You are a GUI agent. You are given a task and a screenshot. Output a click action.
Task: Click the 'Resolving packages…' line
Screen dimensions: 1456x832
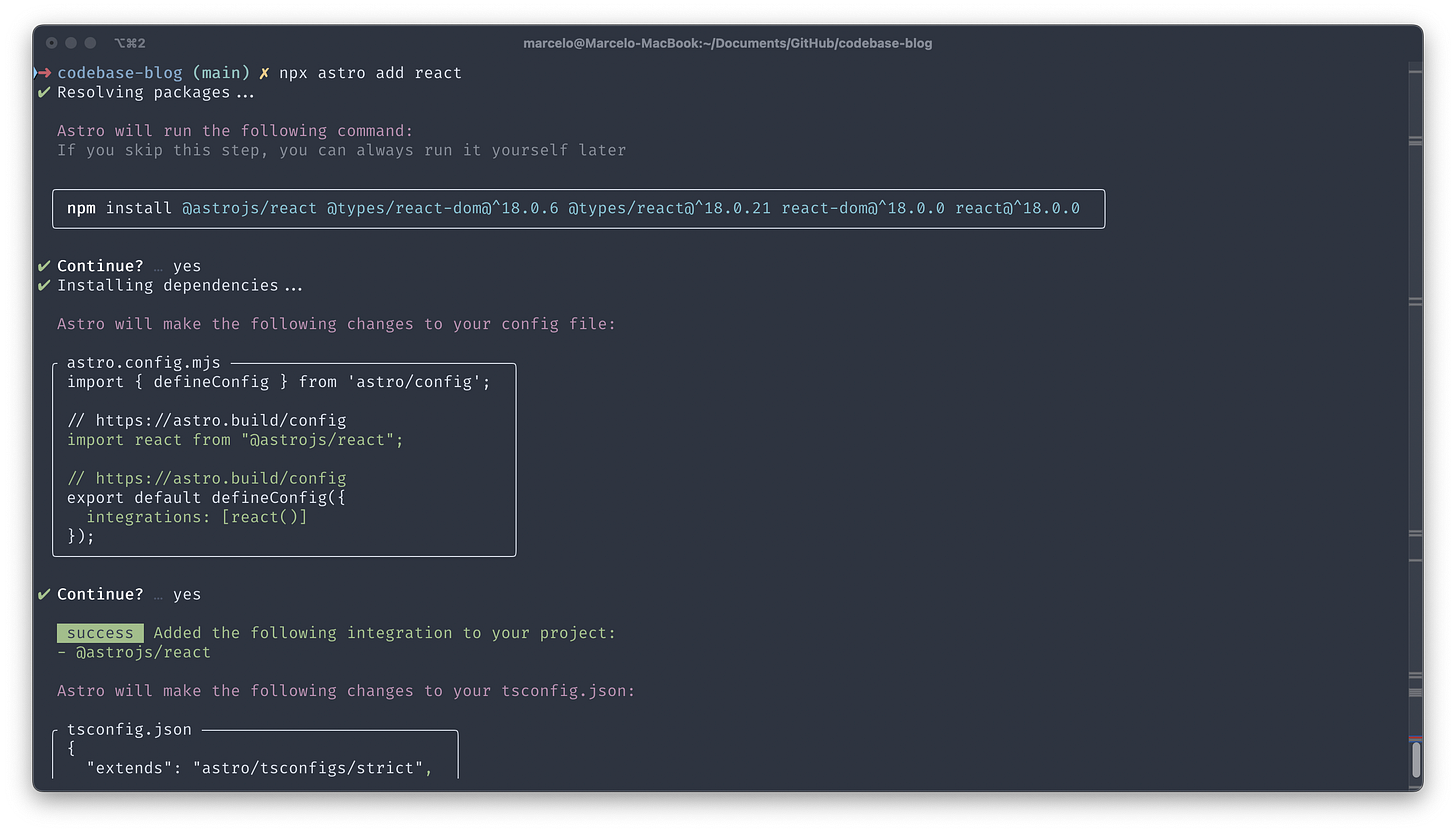pos(156,93)
